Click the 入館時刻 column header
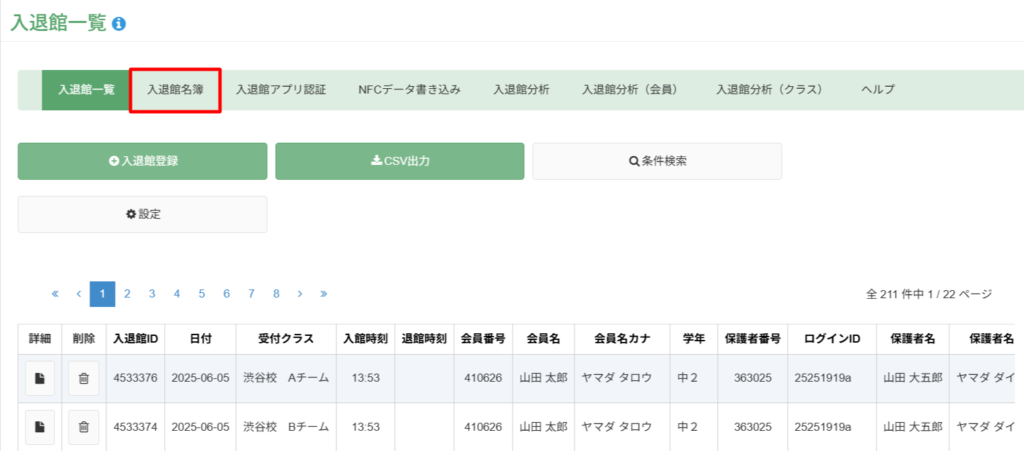 [x=366, y=339]
